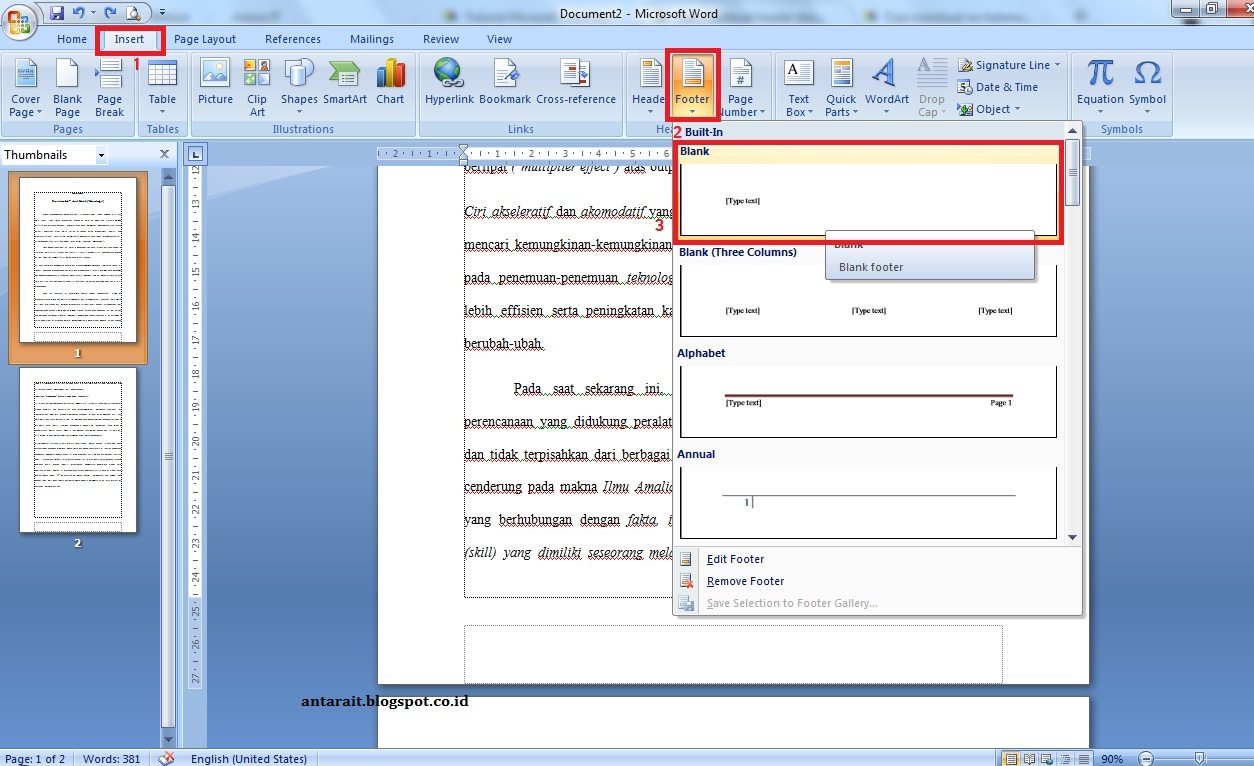Open the References ribbon tab

pyautogui.click(x=292, y=39)
